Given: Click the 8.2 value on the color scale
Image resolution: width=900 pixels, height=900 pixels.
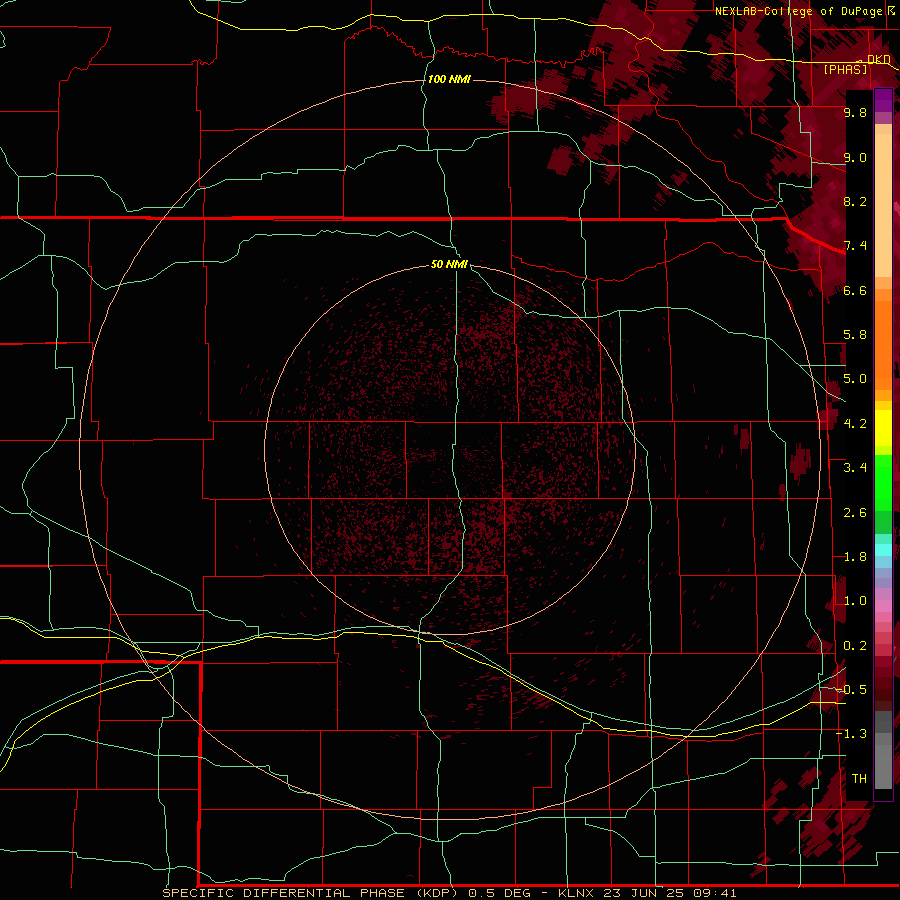Looking at the screenshot, I should coord(855,201).
